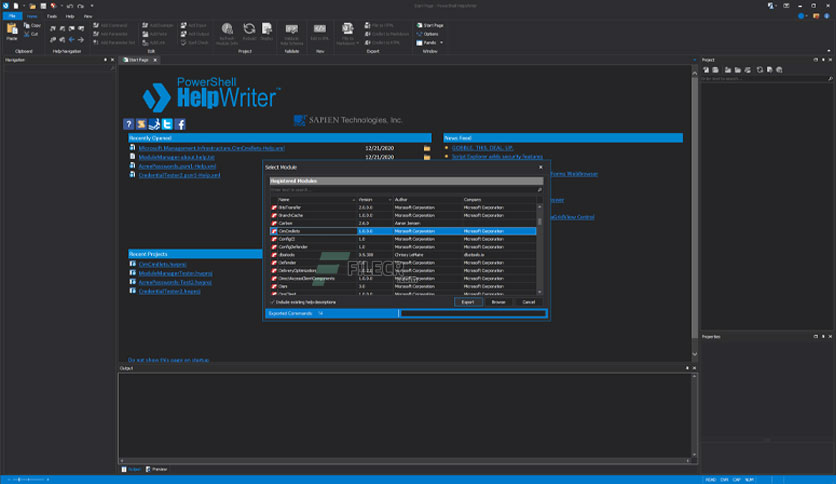Click the Facebook icon on Start Page
The width and height of the screenshot is (836, 484).
tap(180, 124)
